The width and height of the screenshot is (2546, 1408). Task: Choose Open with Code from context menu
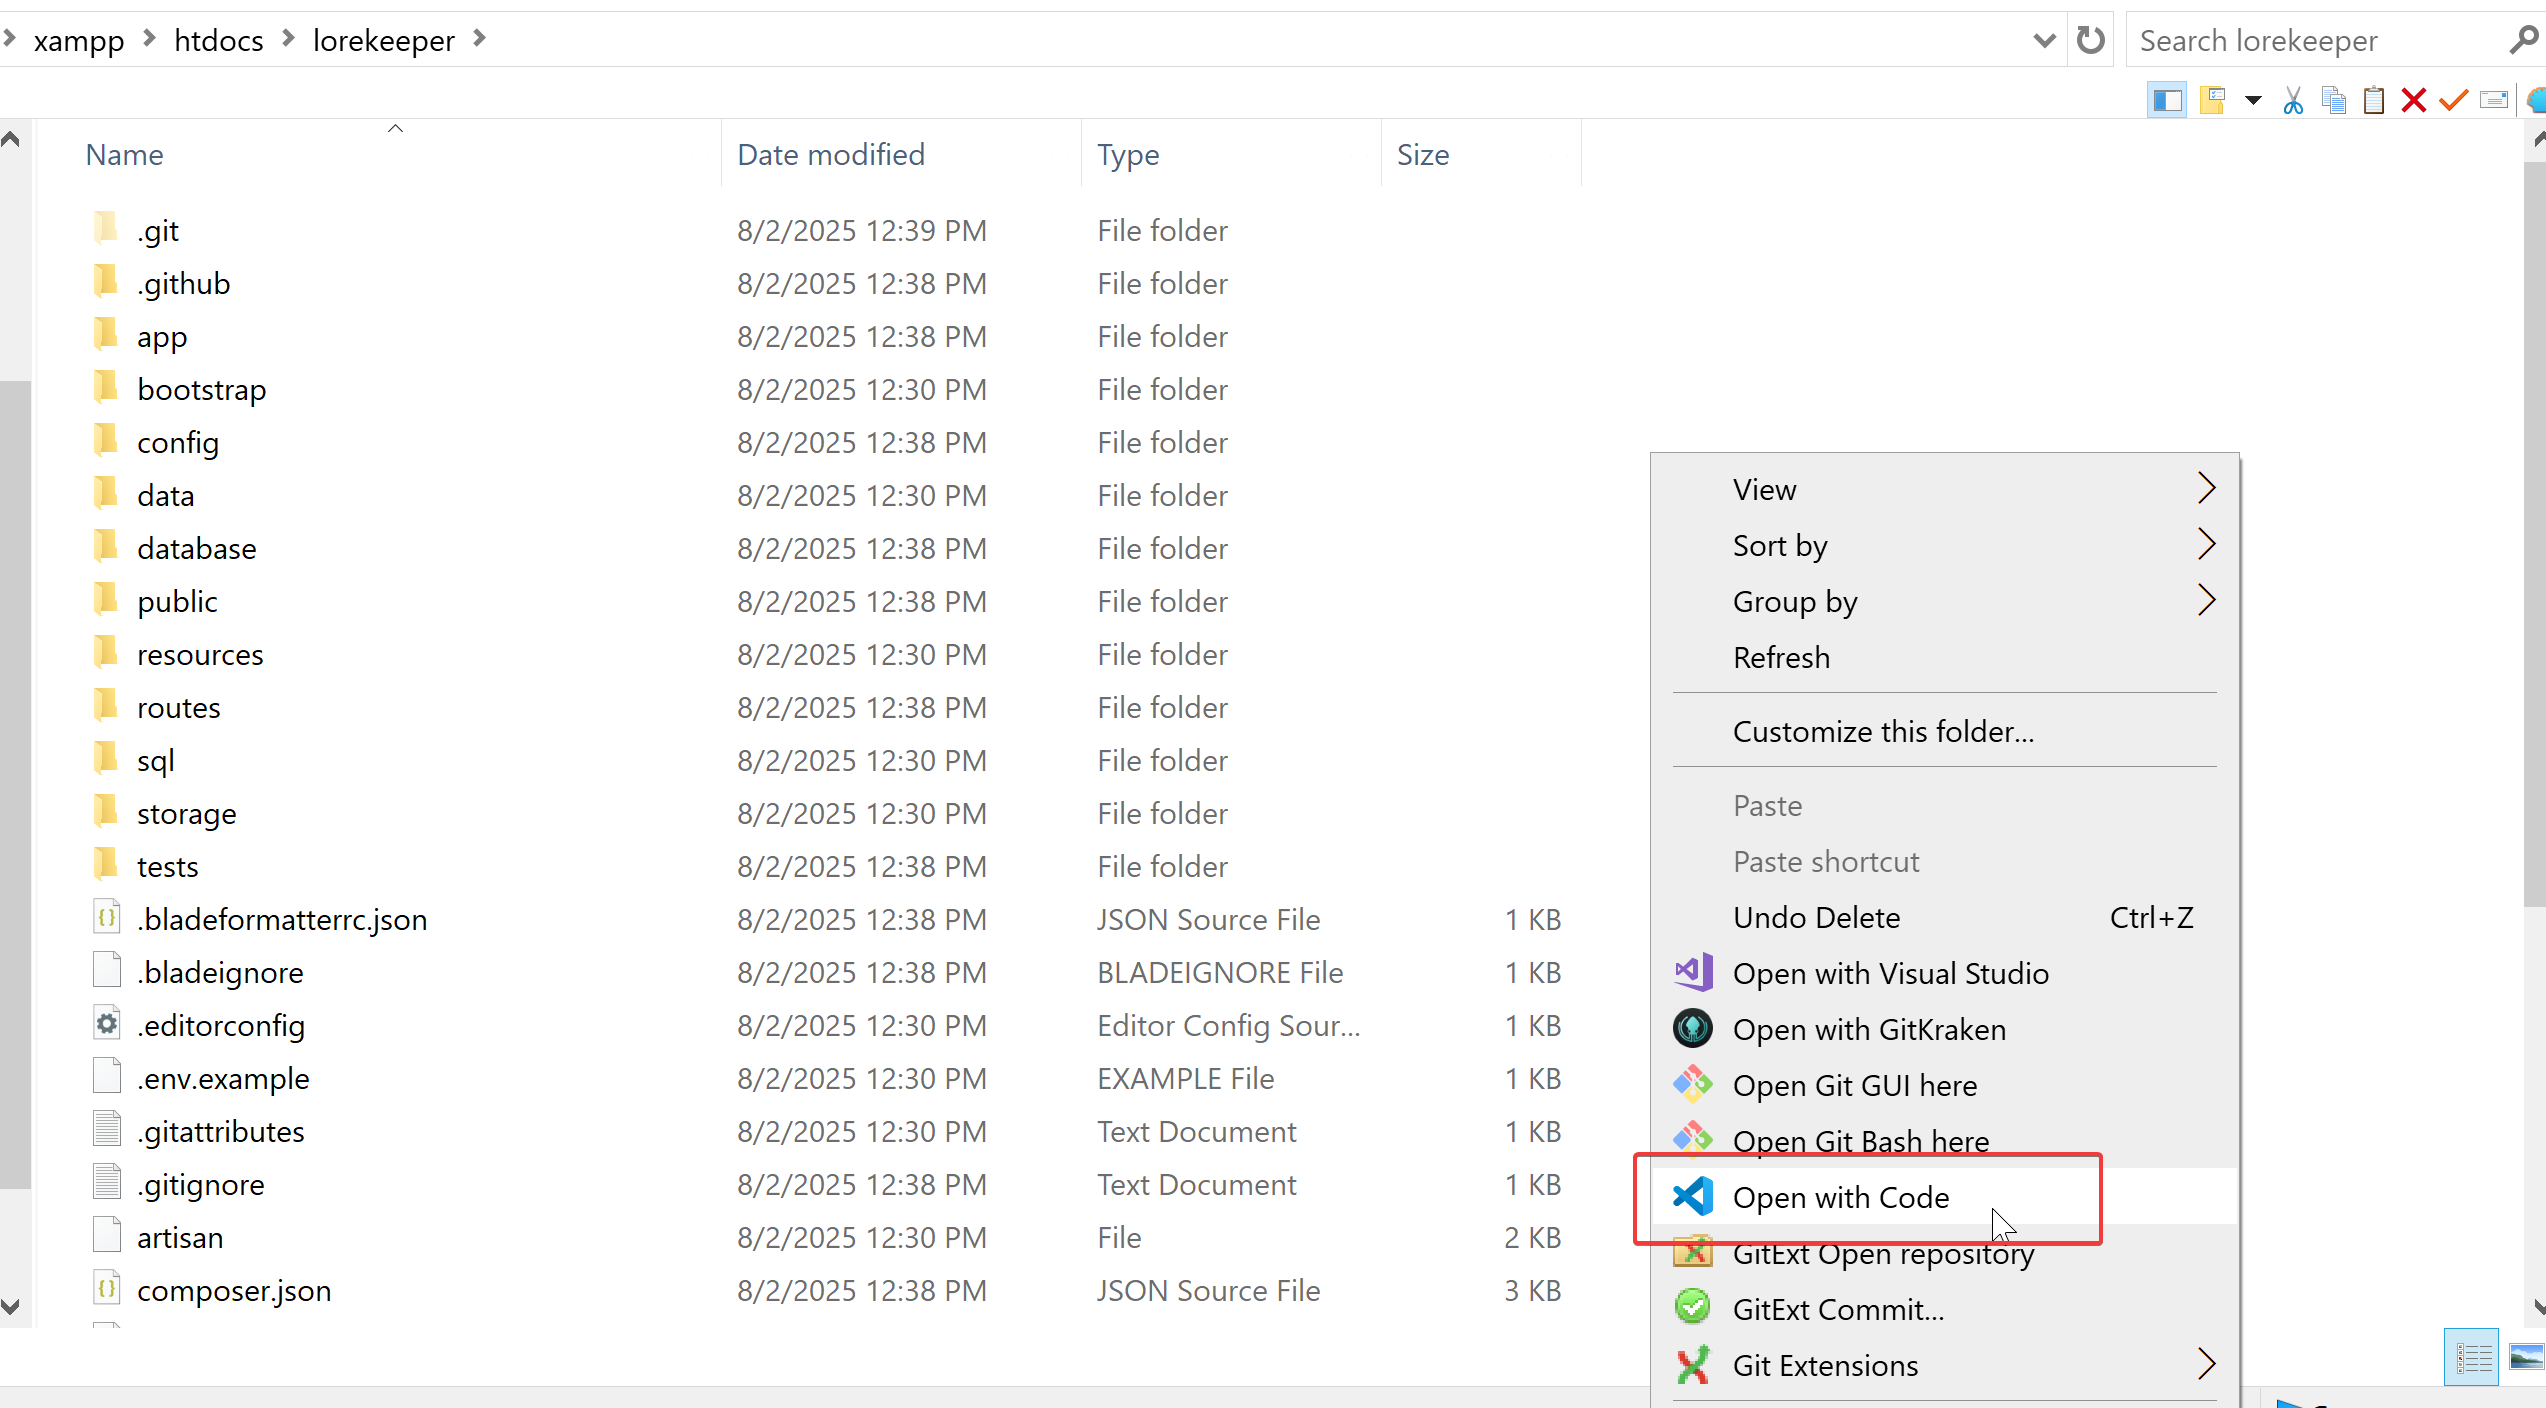[x=1840, y=1197]
